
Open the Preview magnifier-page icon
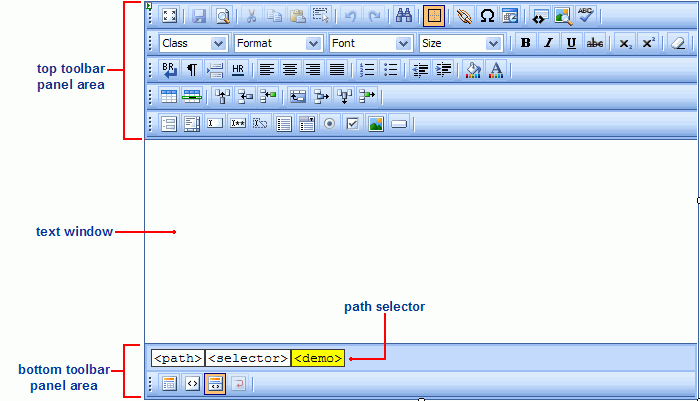pyautogui.click(x=222, y=16)
